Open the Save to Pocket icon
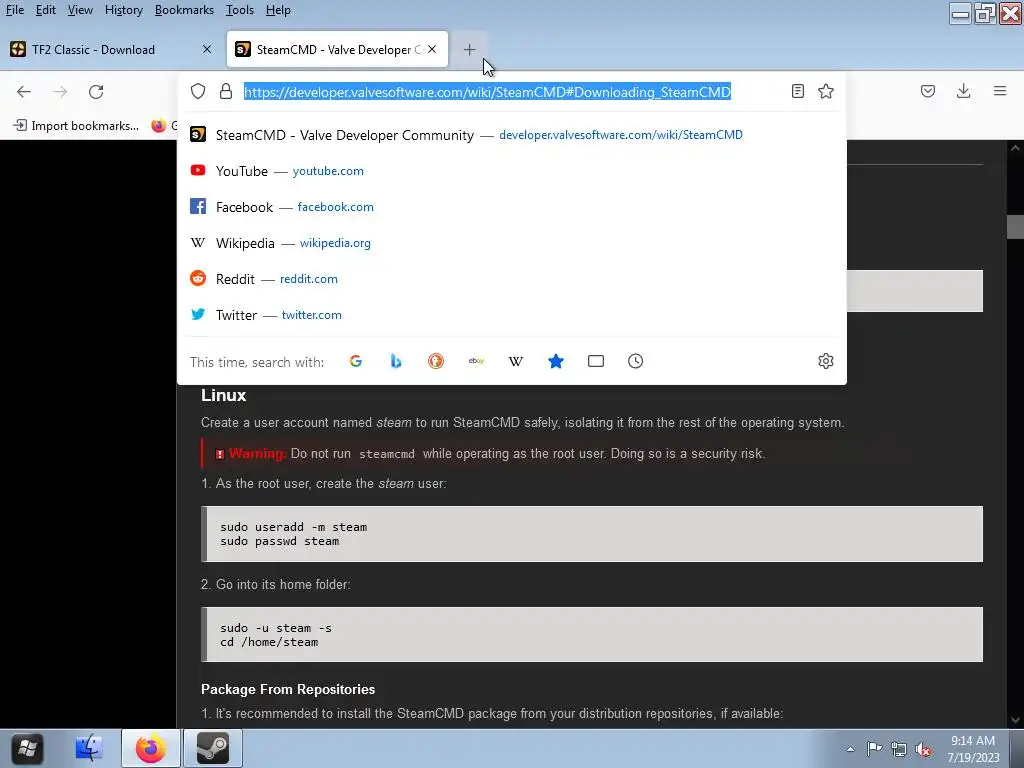The width and height of the screenshot is (1024, 768). coord(927,91)
